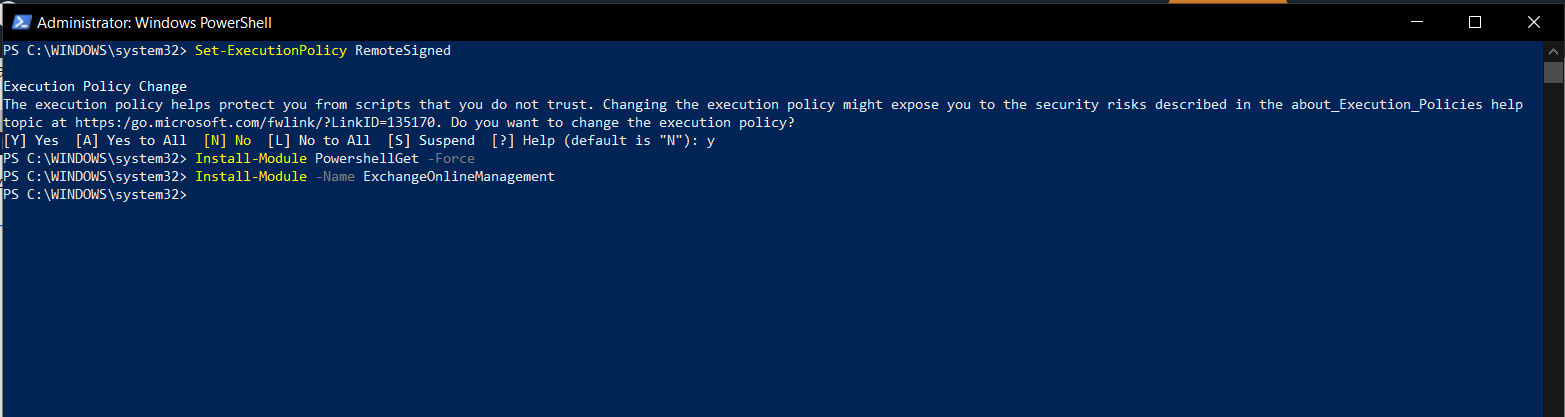Close the Administrator PowerShell window
Image resolution: width=1565 pixels, height=417 pixels.
point(1533,22)
